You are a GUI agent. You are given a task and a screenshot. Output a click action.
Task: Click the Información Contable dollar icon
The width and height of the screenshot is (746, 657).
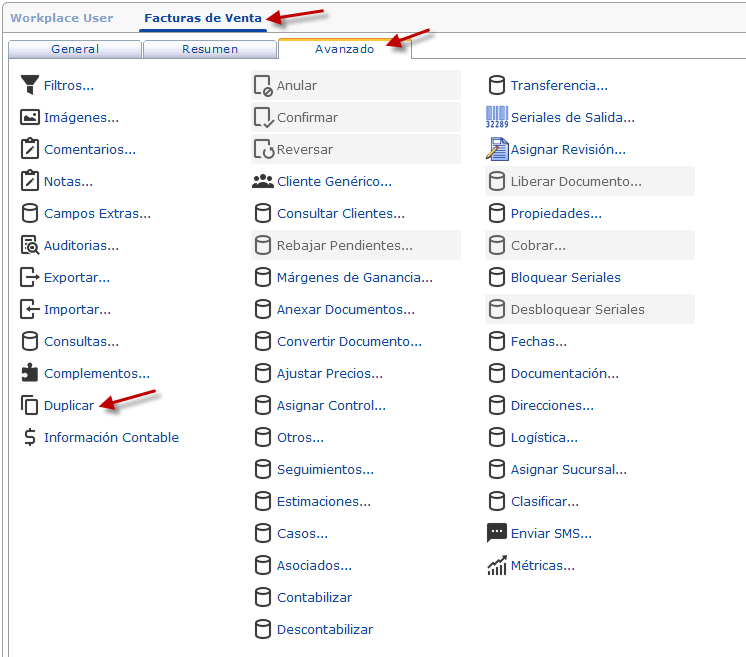tap(29, 437)
